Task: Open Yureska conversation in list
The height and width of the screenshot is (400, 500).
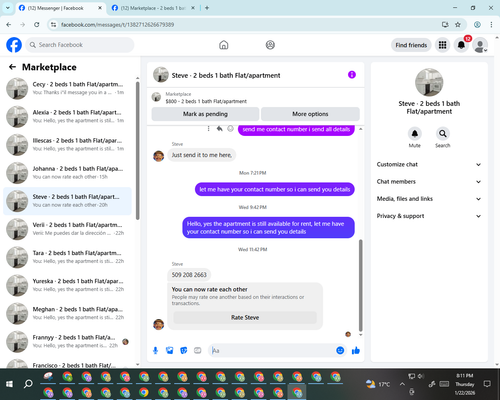Action: pyautogui.click(x=68, y=285)
